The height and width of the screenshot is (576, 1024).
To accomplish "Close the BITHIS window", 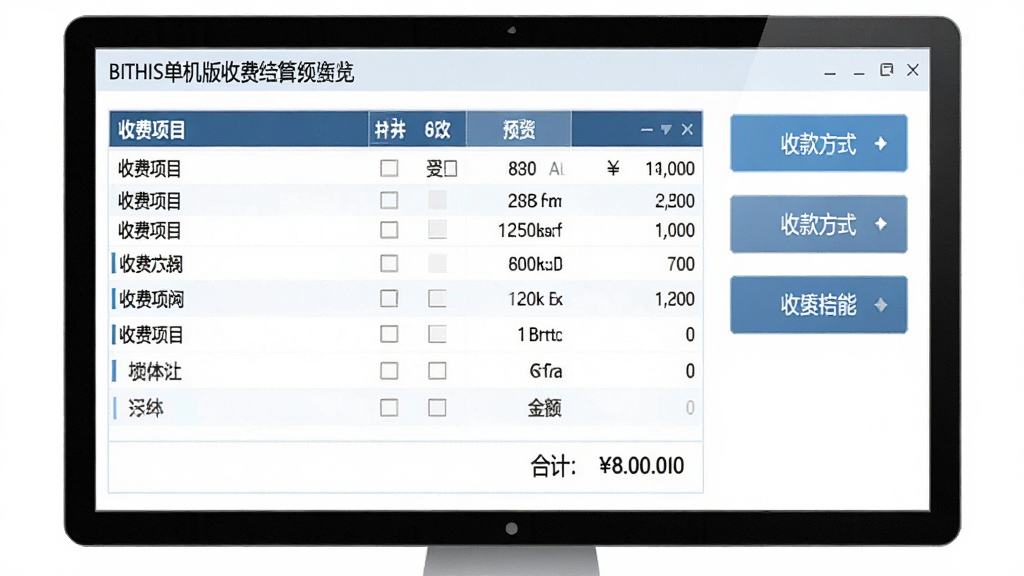I will (913, 70).
